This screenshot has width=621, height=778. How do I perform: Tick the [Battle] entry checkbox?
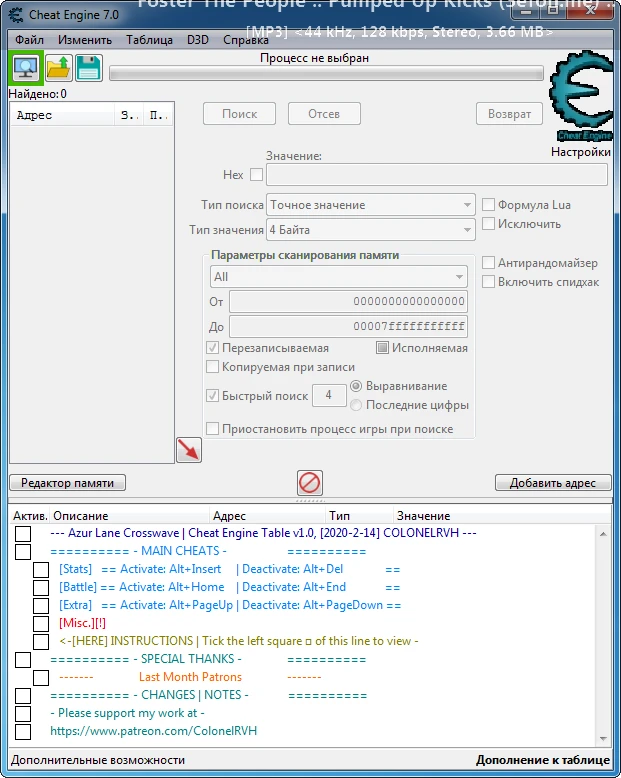pos(41,587)
